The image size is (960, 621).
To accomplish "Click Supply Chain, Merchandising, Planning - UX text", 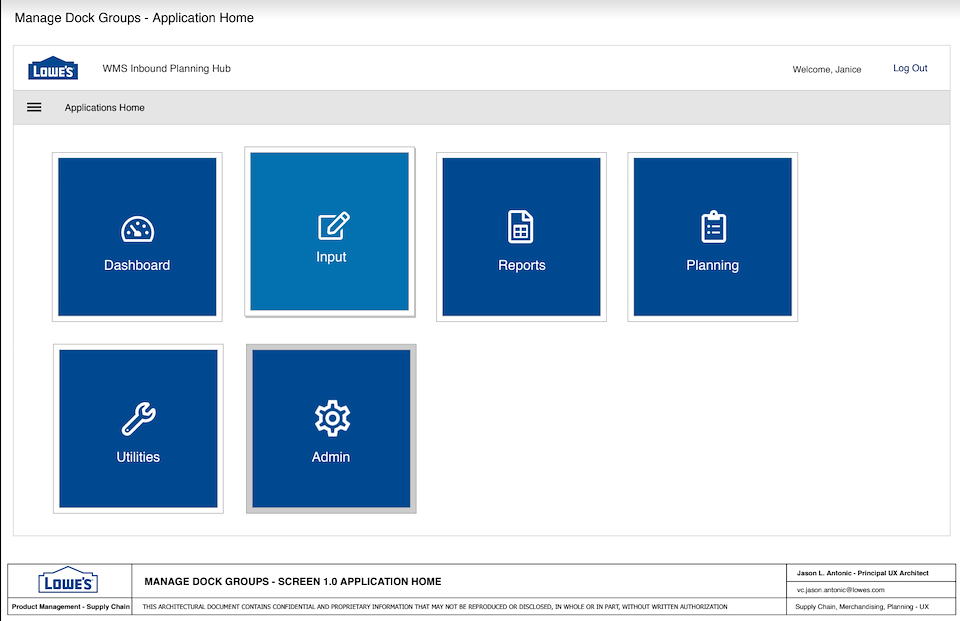I will (862, 607).
